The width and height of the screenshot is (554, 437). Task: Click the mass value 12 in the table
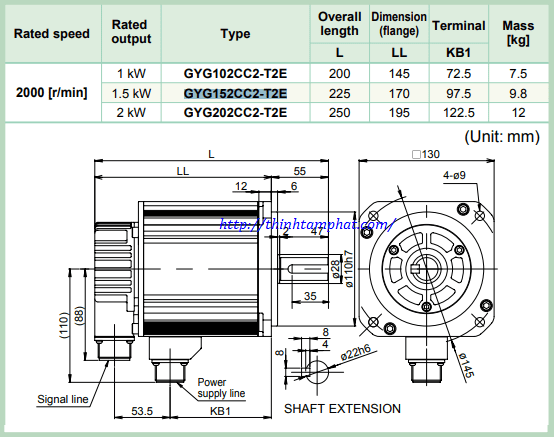click(x=518, y=113)
